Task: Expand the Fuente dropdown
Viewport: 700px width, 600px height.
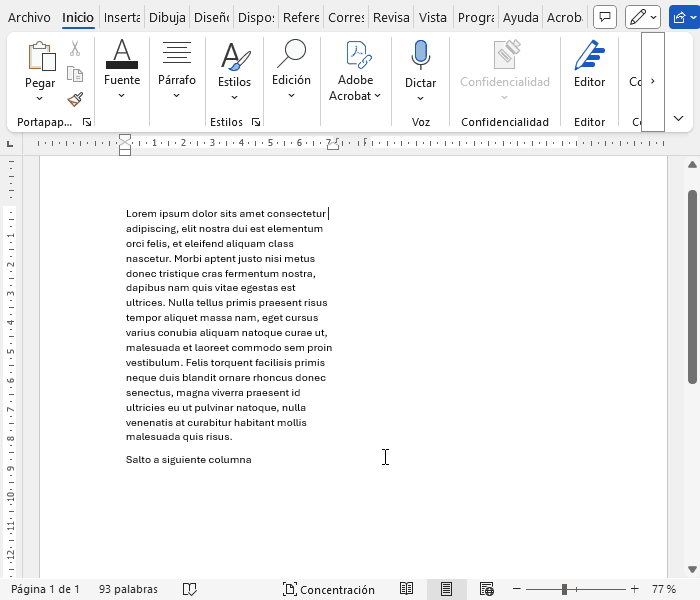Action: 121,95
